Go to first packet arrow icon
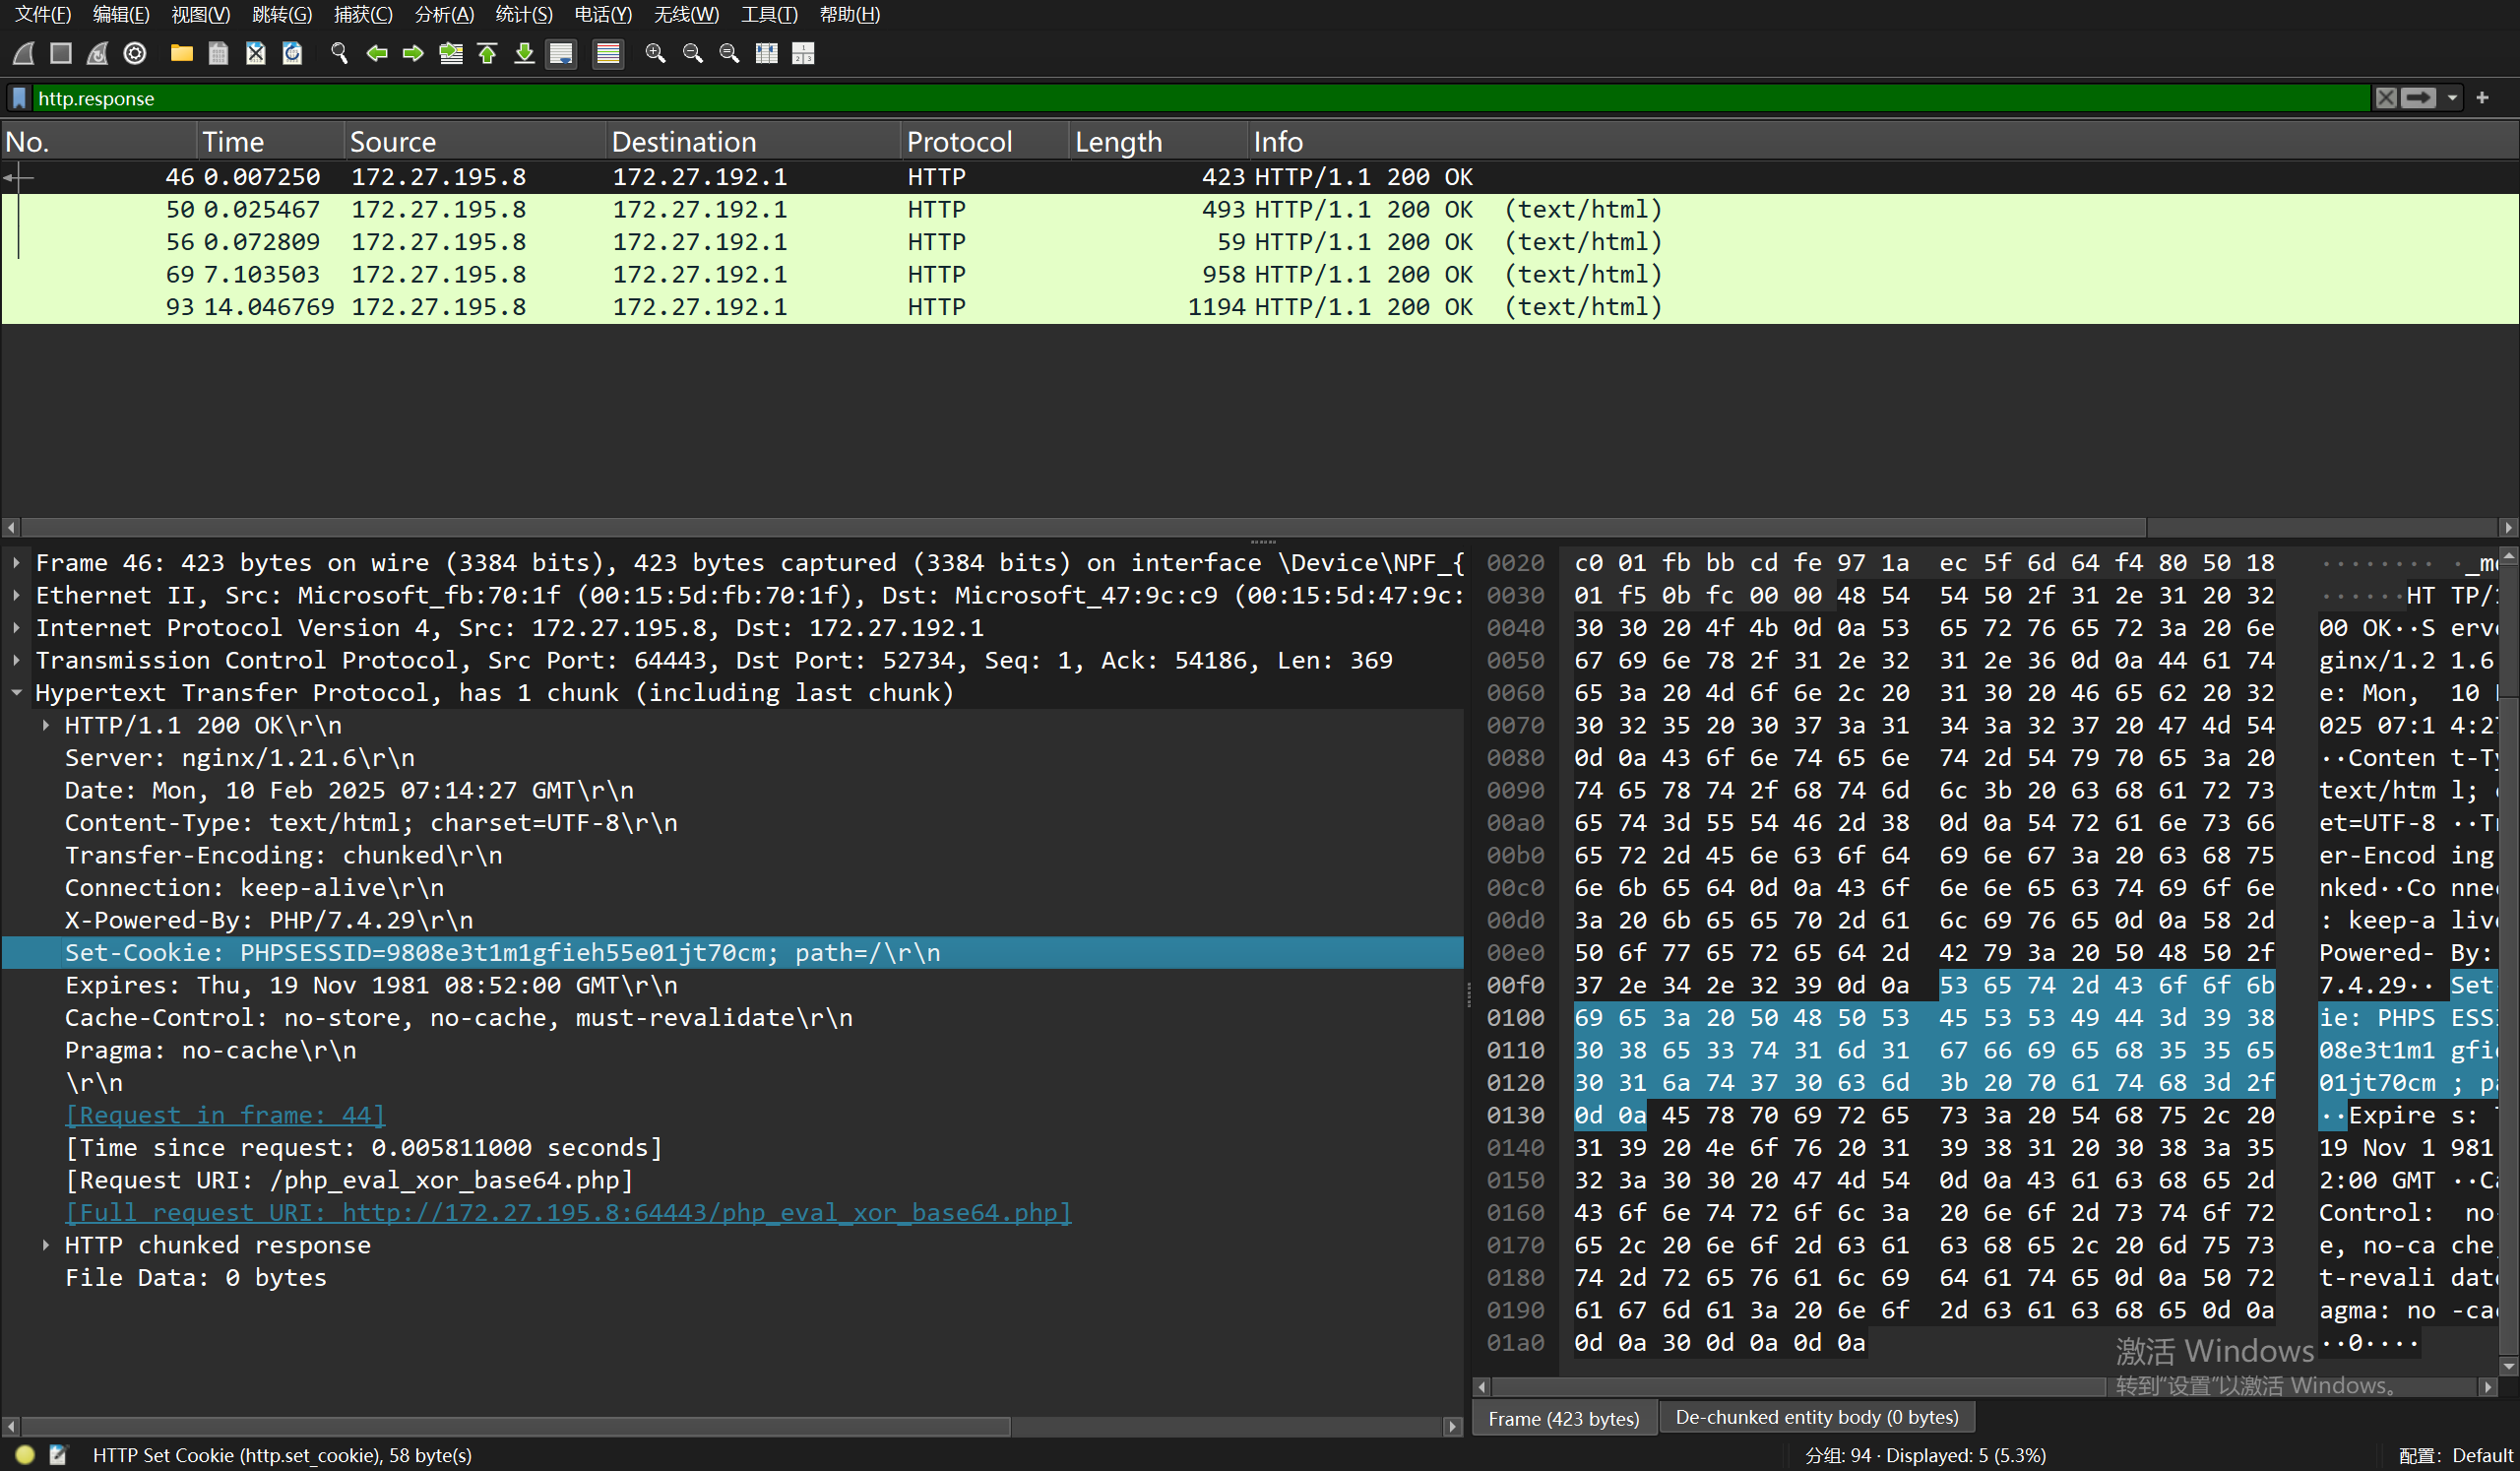This screenshot has height=1471, width=2520. [x=487, y=53]
